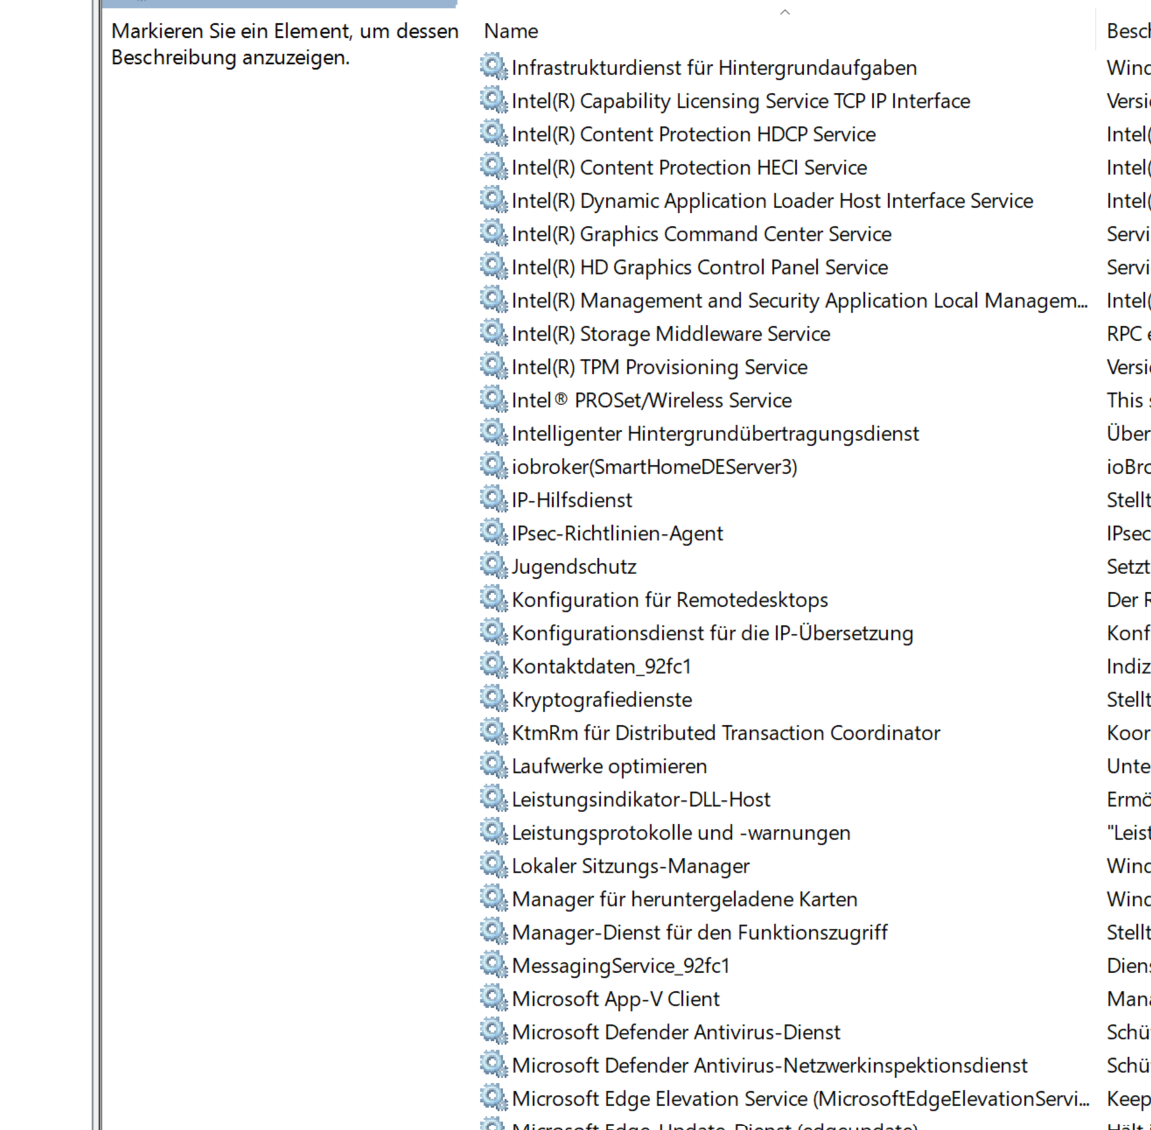1151x1130 pixels.
Task: Select the Lokaler Sitzungs-Manager service name
Action: pyautogui.click(x=631, y=866)
